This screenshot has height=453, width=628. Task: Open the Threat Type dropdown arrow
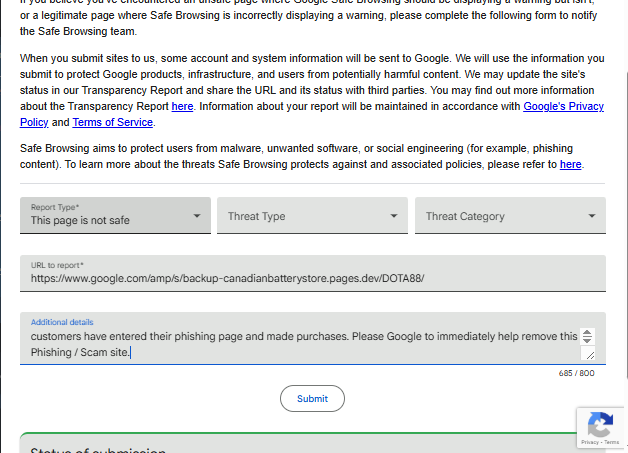pos(394,216)
